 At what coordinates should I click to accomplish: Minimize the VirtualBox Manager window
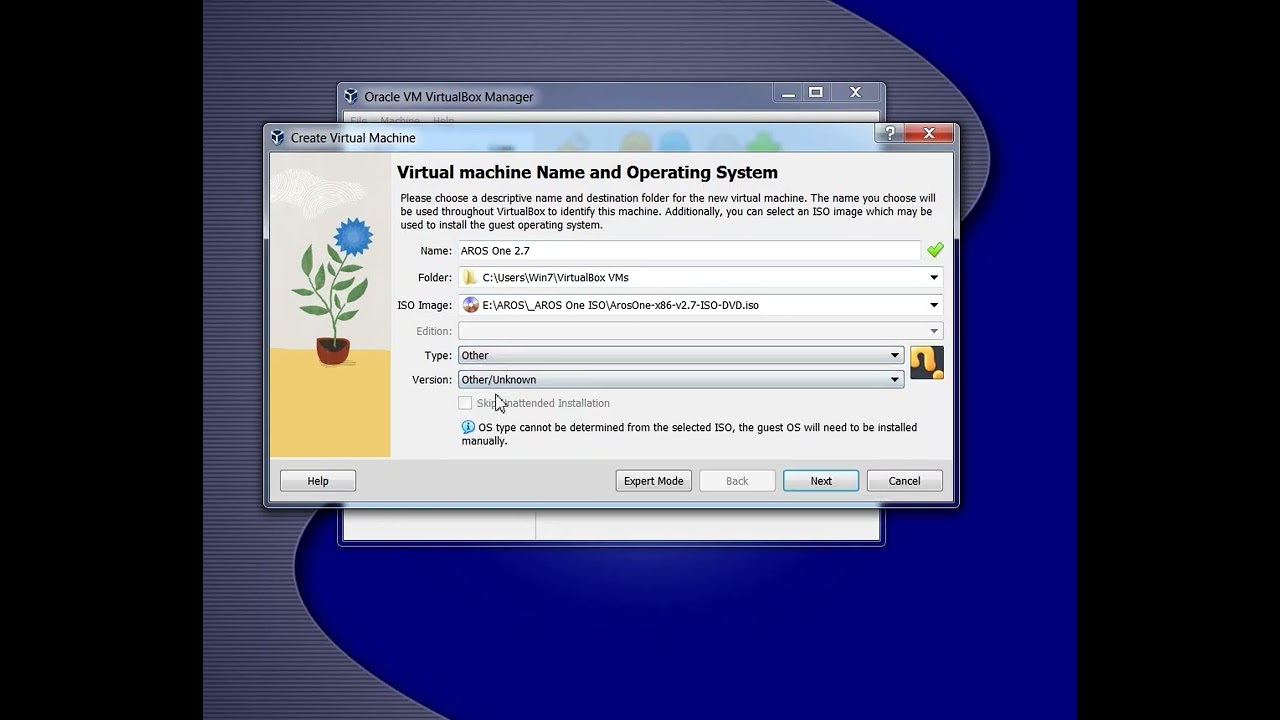coord(789,92)
